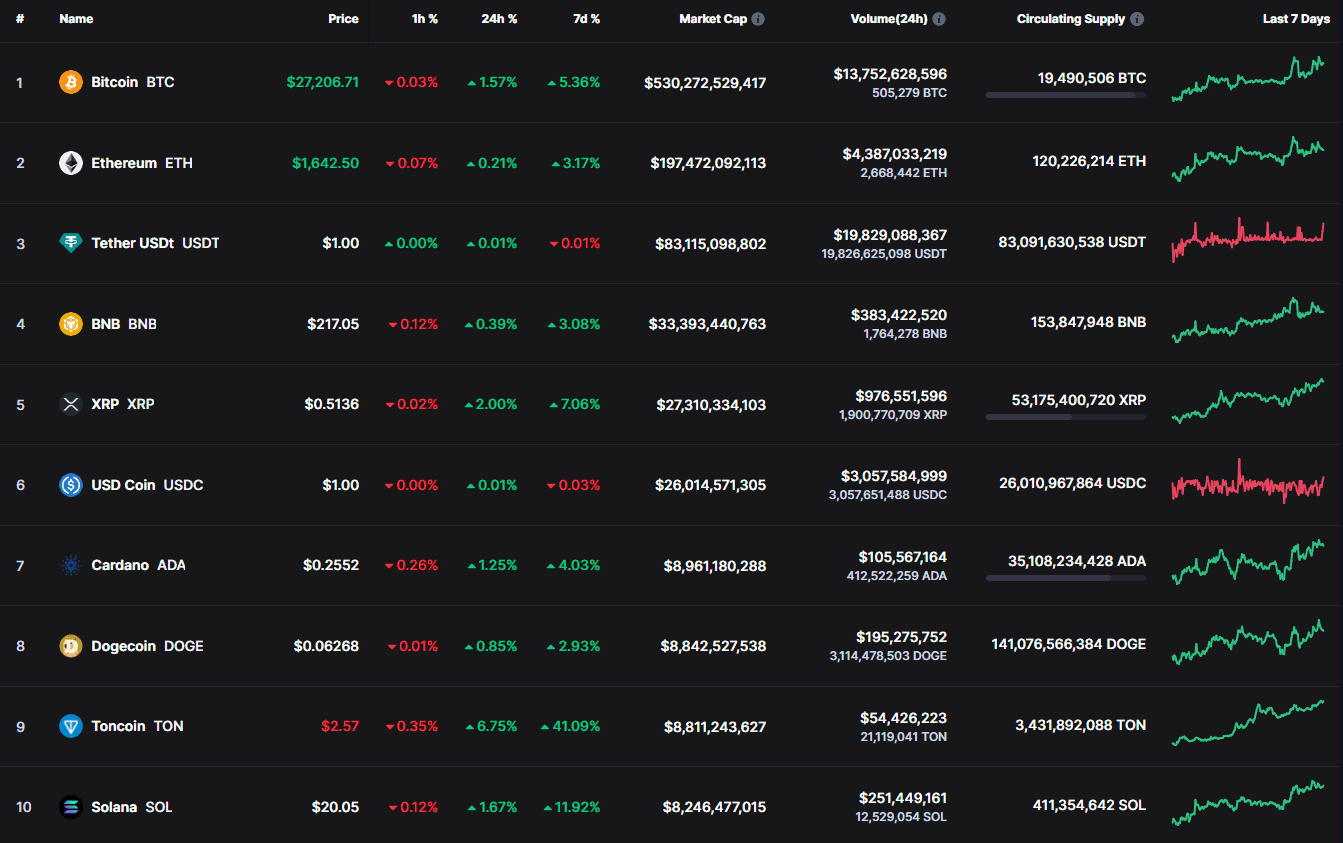Open the Market Cap info tooltip icon
Screen dimensions: 1343x843
point(758,19)
